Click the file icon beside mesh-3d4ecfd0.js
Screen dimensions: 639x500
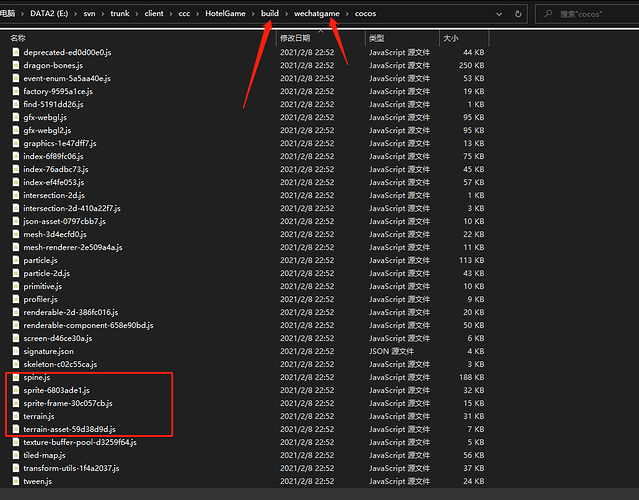(16, 234)
